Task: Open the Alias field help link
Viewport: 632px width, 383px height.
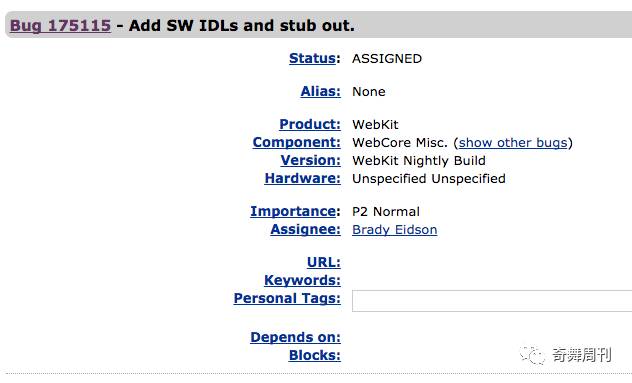Action: [x=320, y=92]
